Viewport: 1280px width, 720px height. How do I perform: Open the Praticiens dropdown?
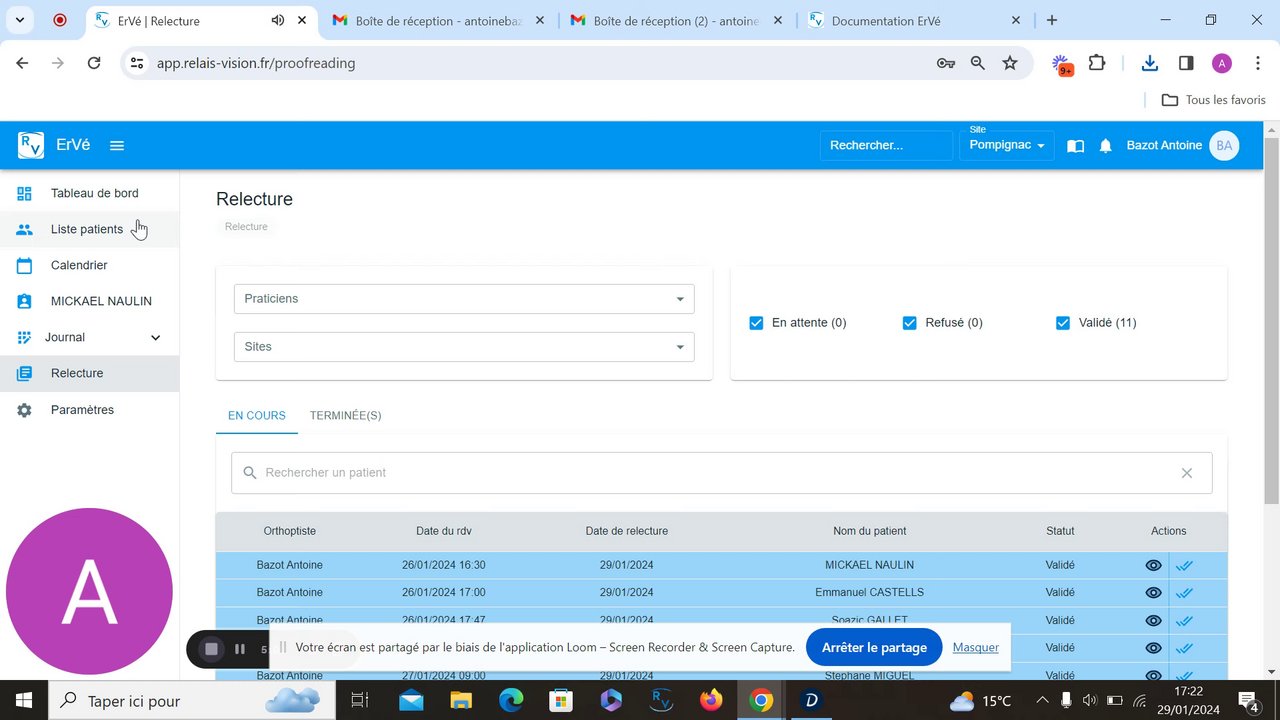tap(464, 299)
